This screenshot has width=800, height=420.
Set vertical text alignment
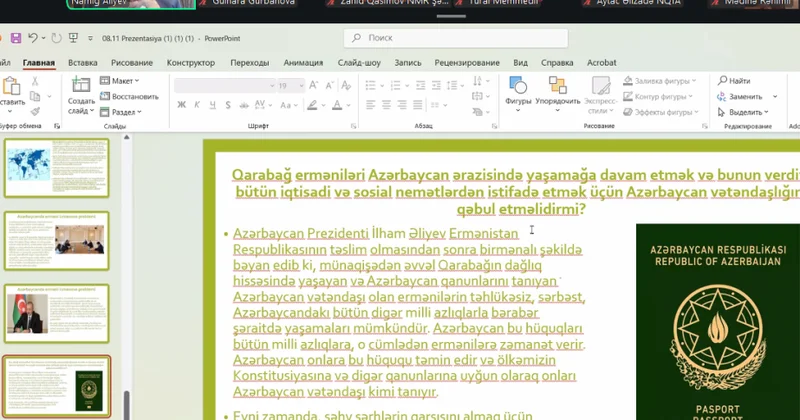coord(478,96)
